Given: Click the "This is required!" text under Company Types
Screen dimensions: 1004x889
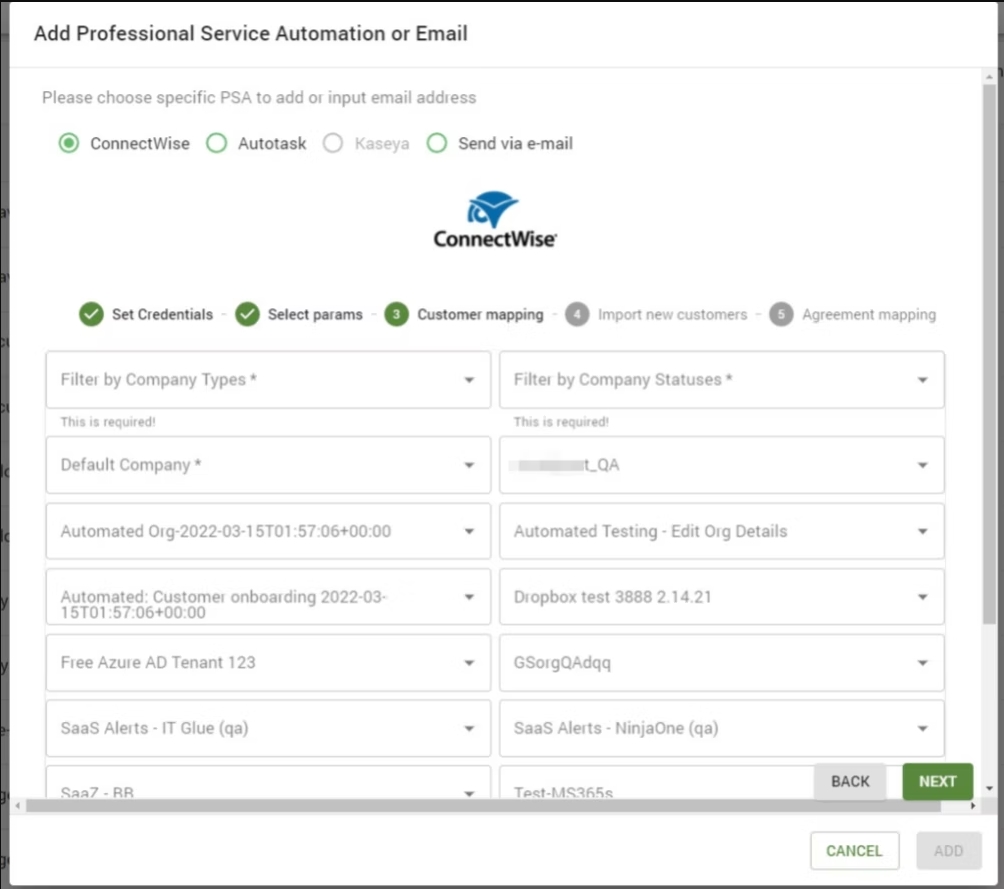Looking at the screenshot, I should point(108,422).
